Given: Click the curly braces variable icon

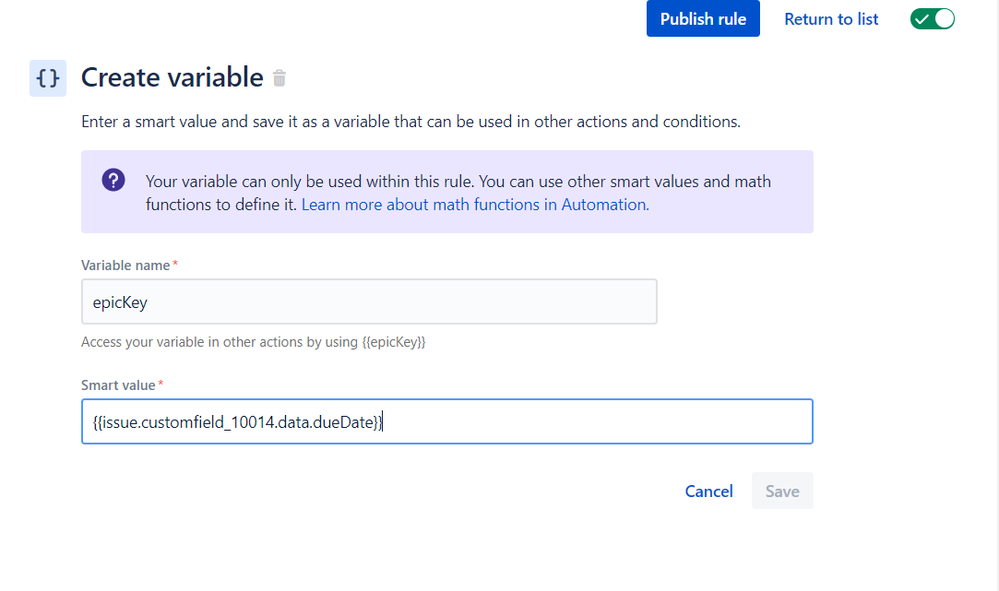Looking at the screenshot, I should tap(47, 78).
